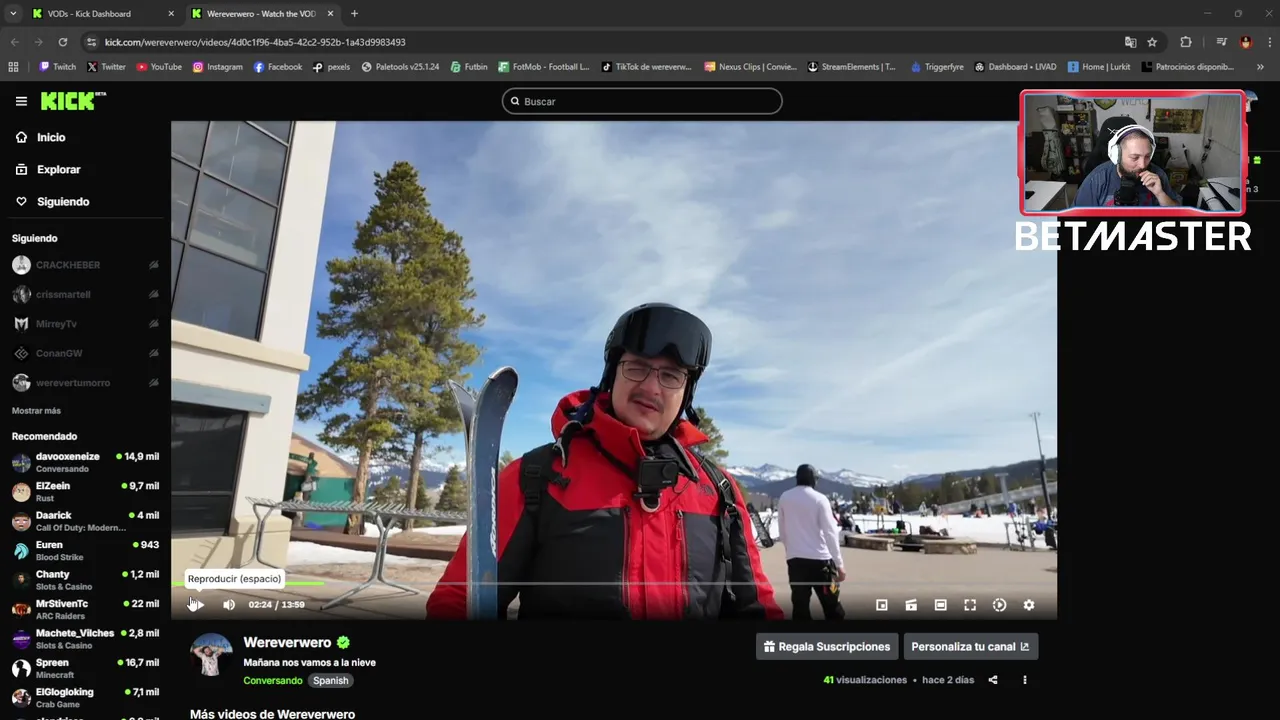Open followed channel MirreyTv
The image size is (1280, 720).
[x=56, y=324]
